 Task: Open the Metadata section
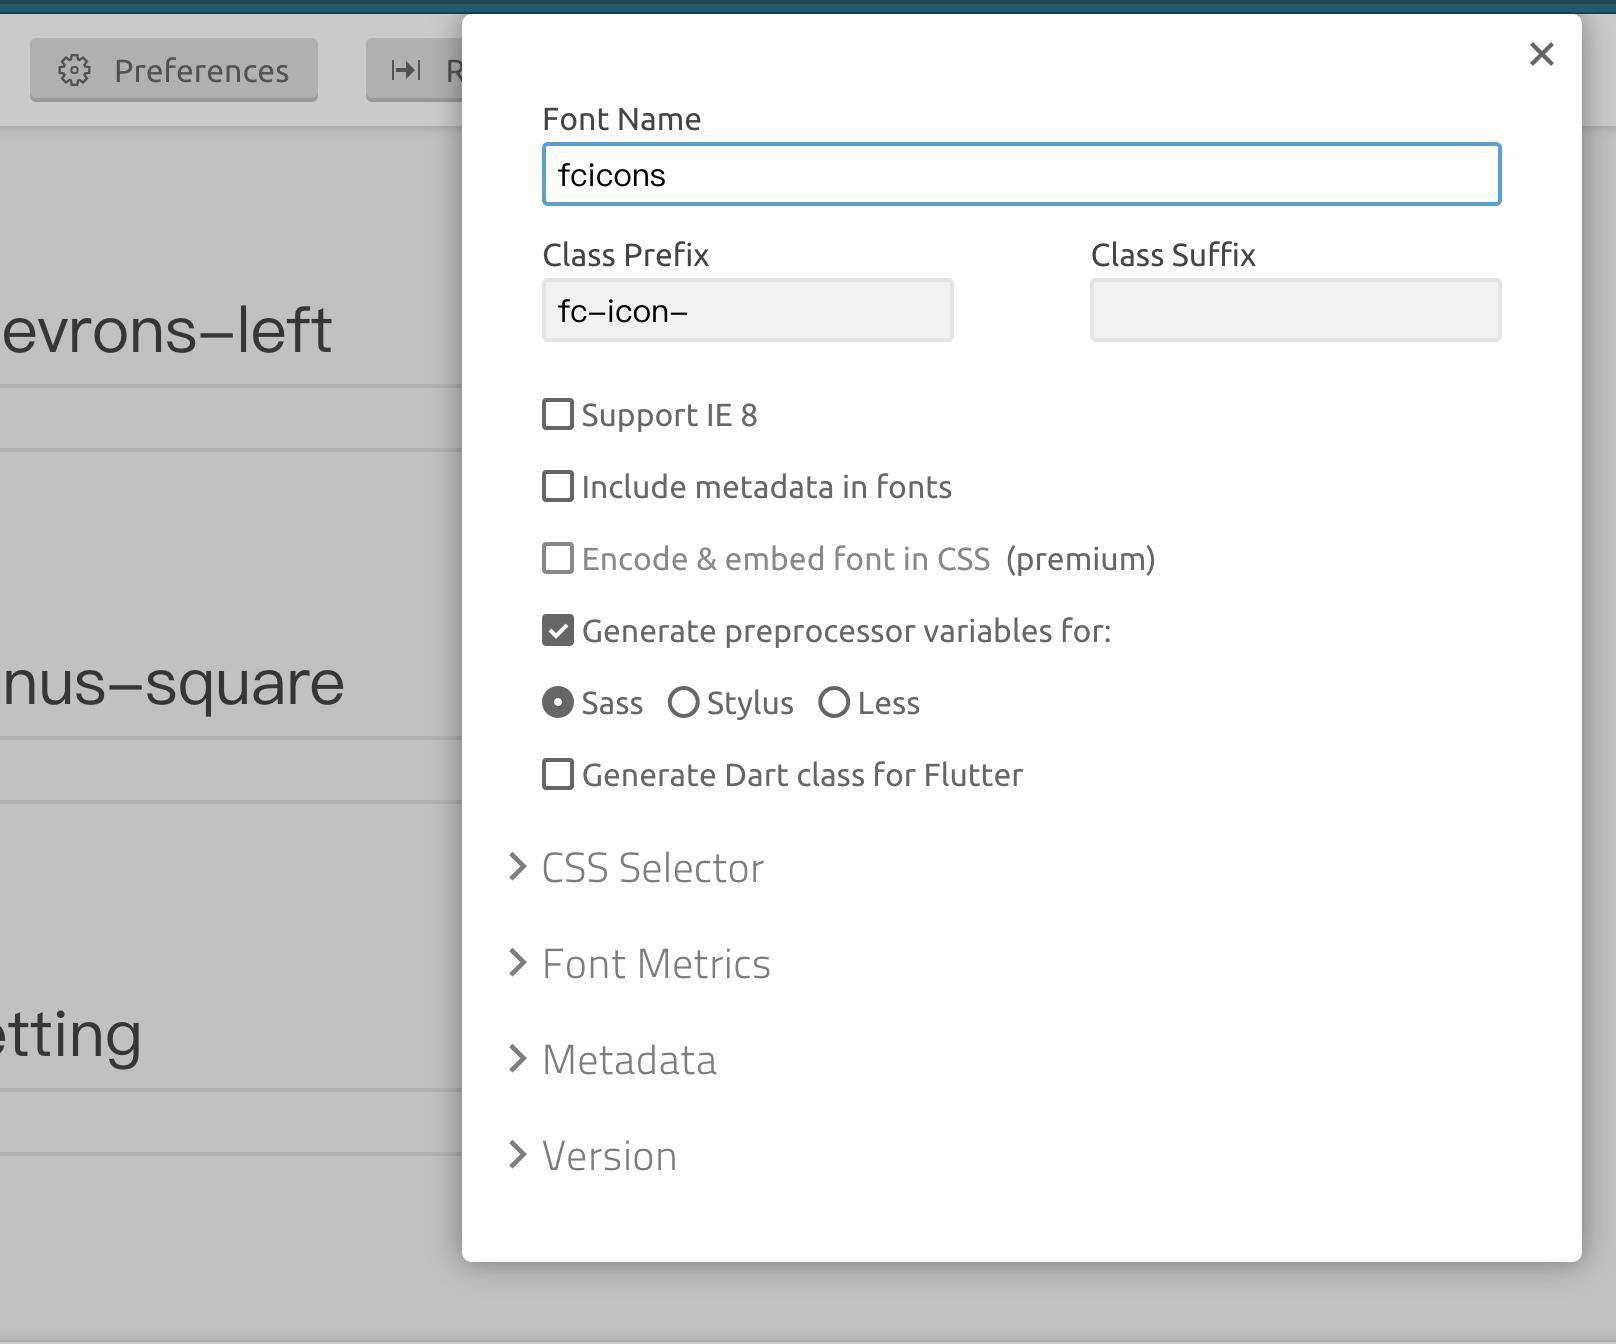pyautogui.click(x=612, y=1059)
